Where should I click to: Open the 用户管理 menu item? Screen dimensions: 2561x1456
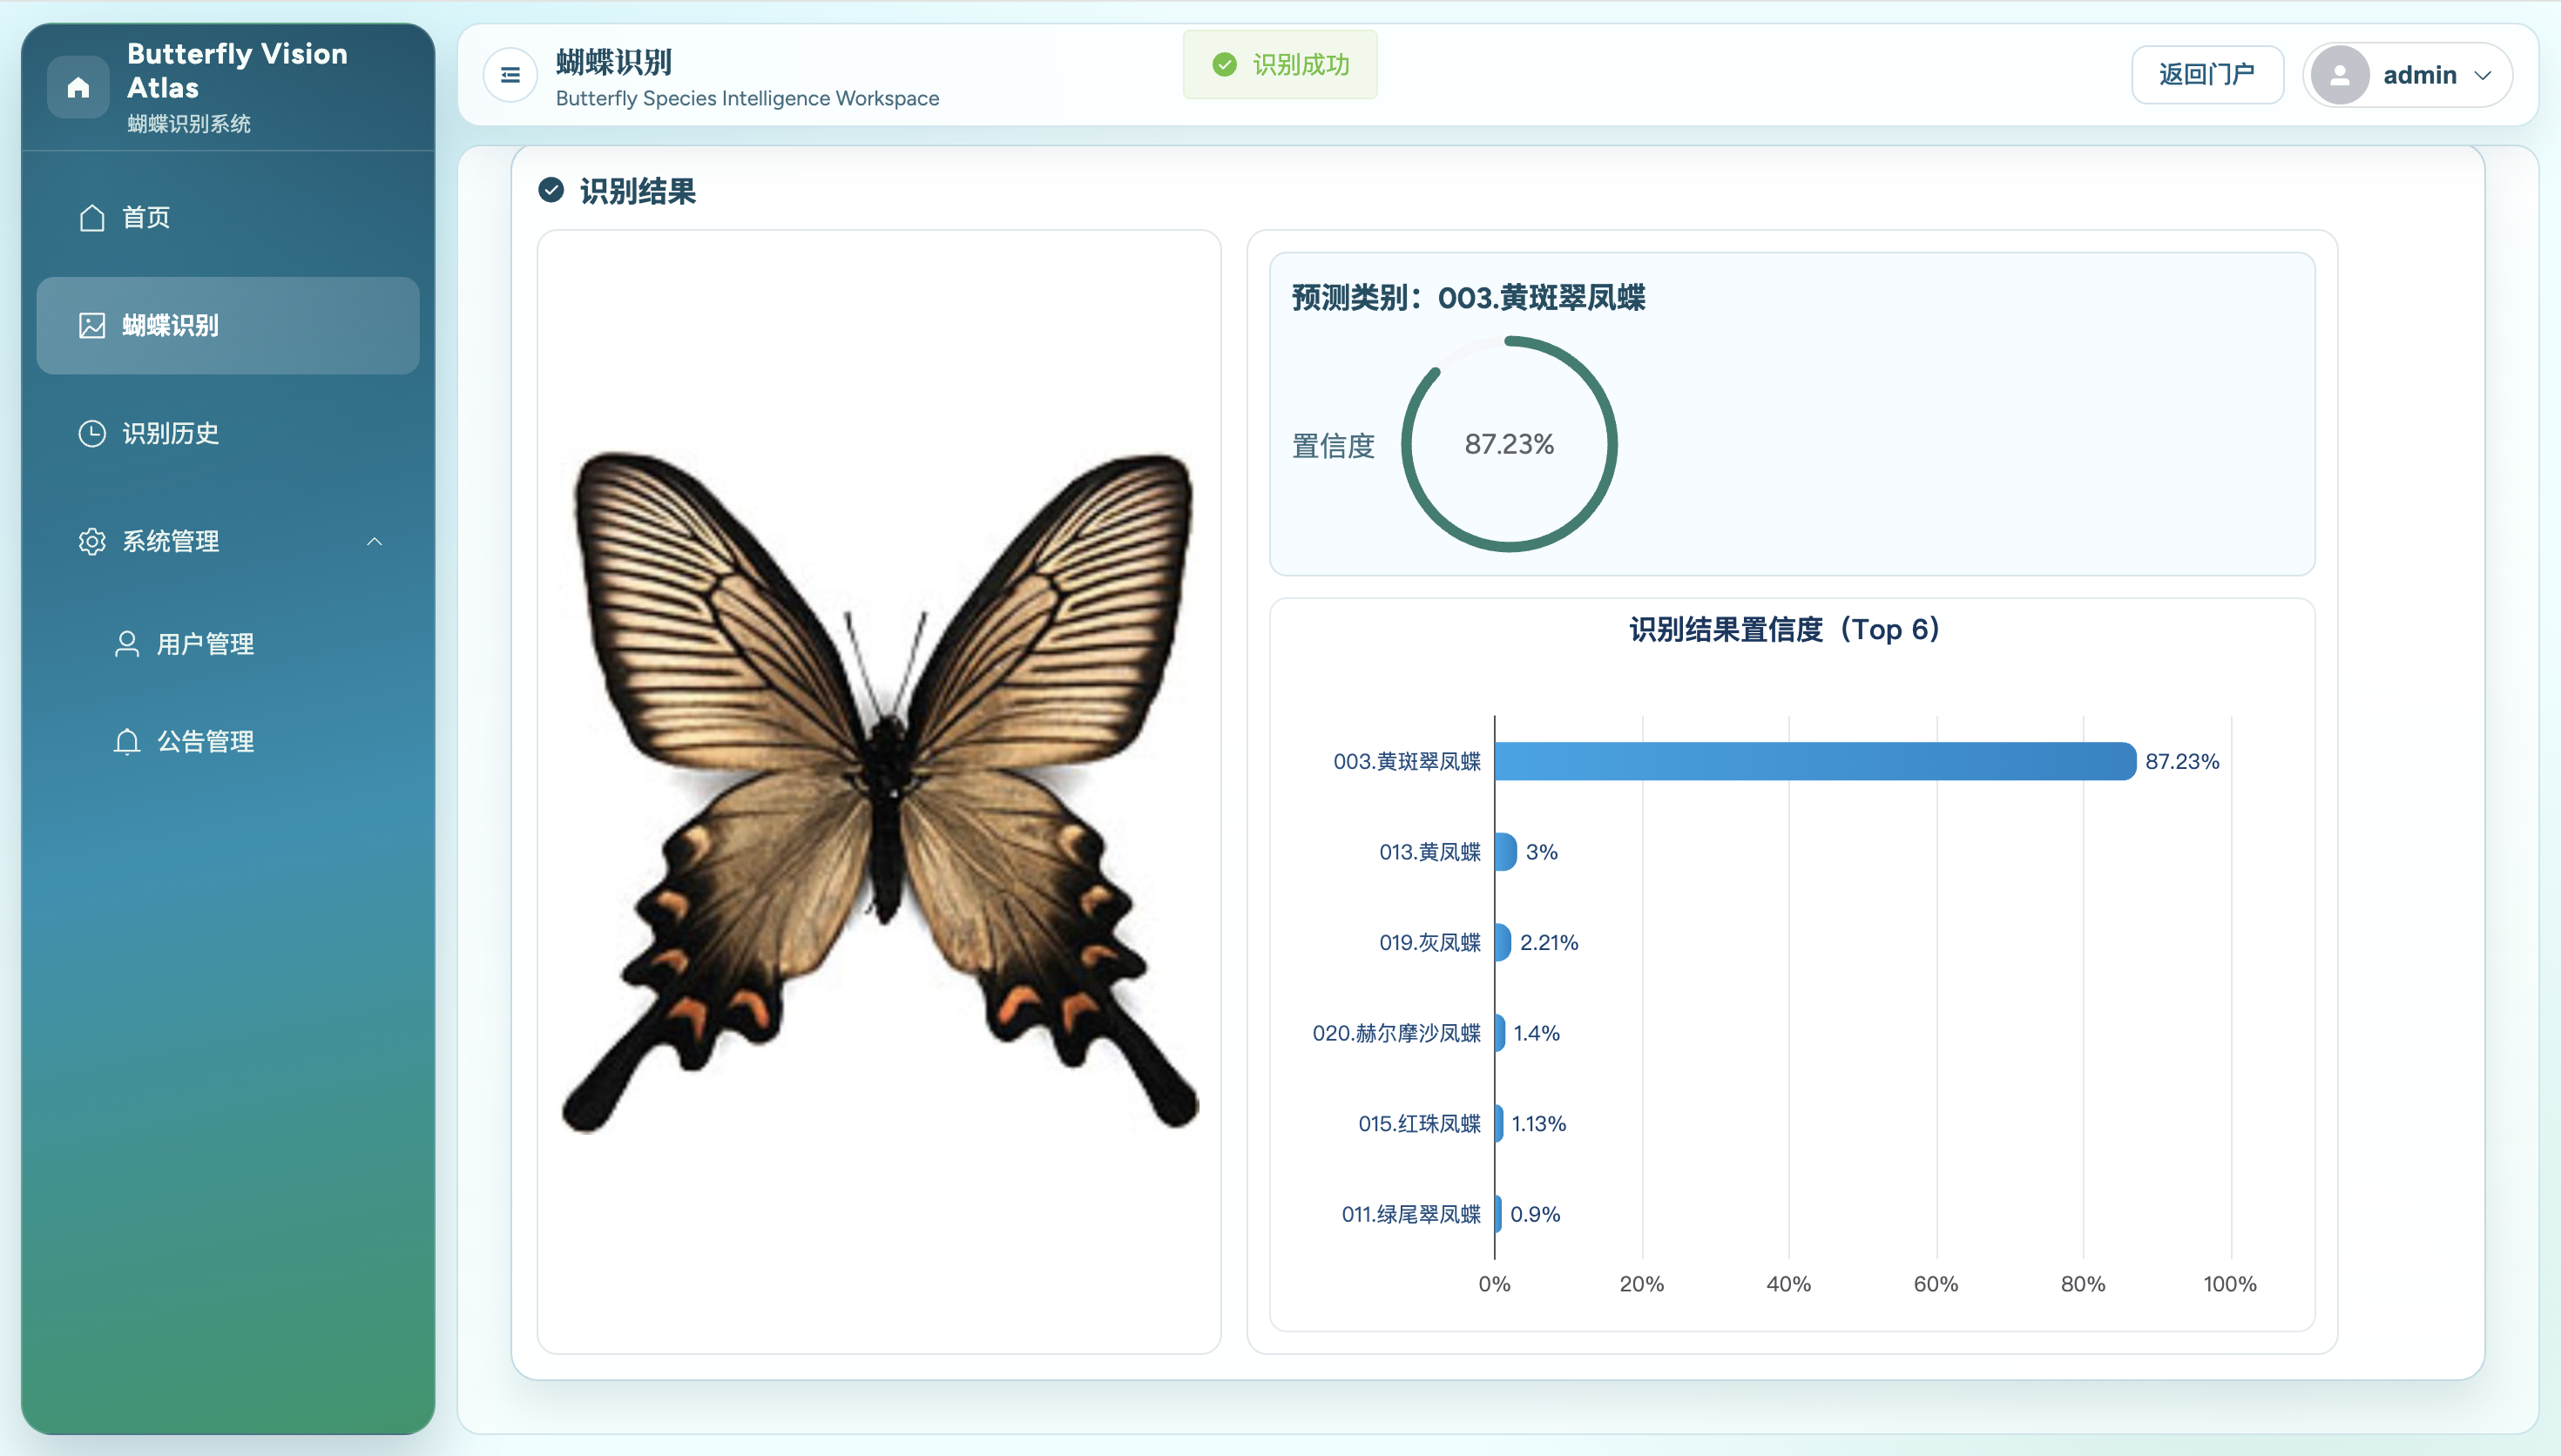205,644
